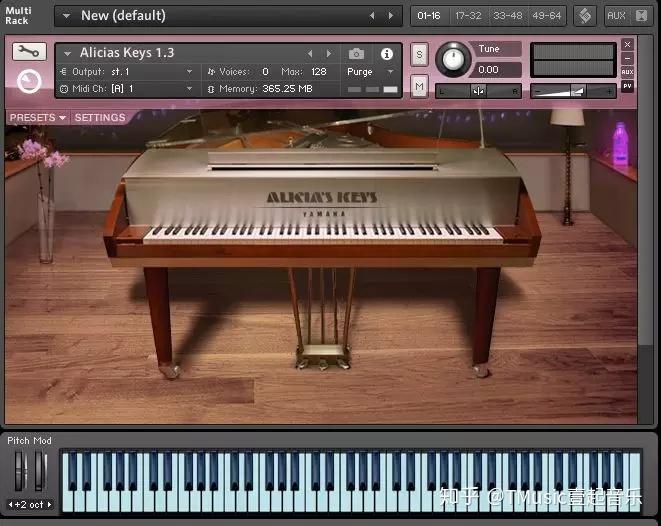Minimize the instrument header view
Image resolution: width=661 pixels, height=526 pixels.
click(x=627, y=58)
